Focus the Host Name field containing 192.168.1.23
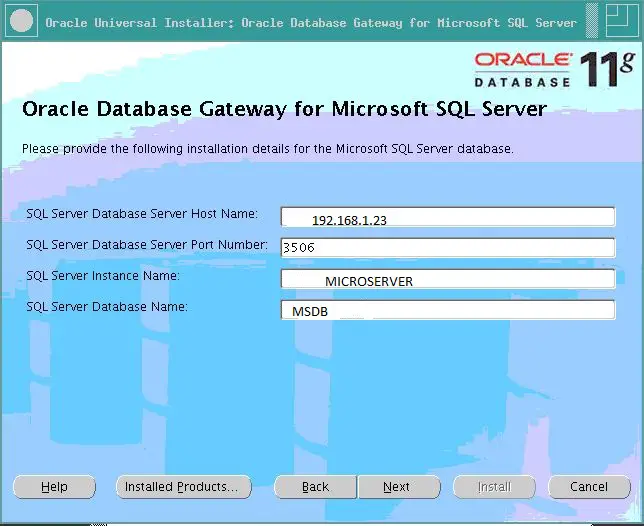Screen dimensions: 644x526 click(448, 217)
